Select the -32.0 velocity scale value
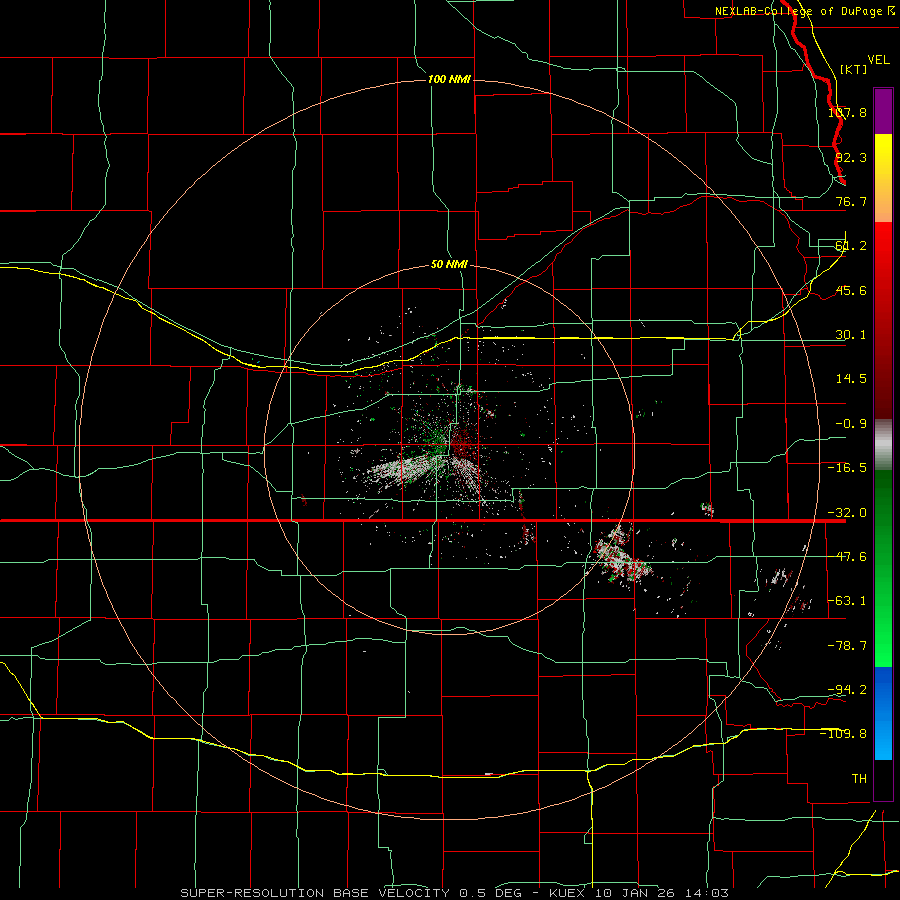The image size is (900, 900). (847, 513)
